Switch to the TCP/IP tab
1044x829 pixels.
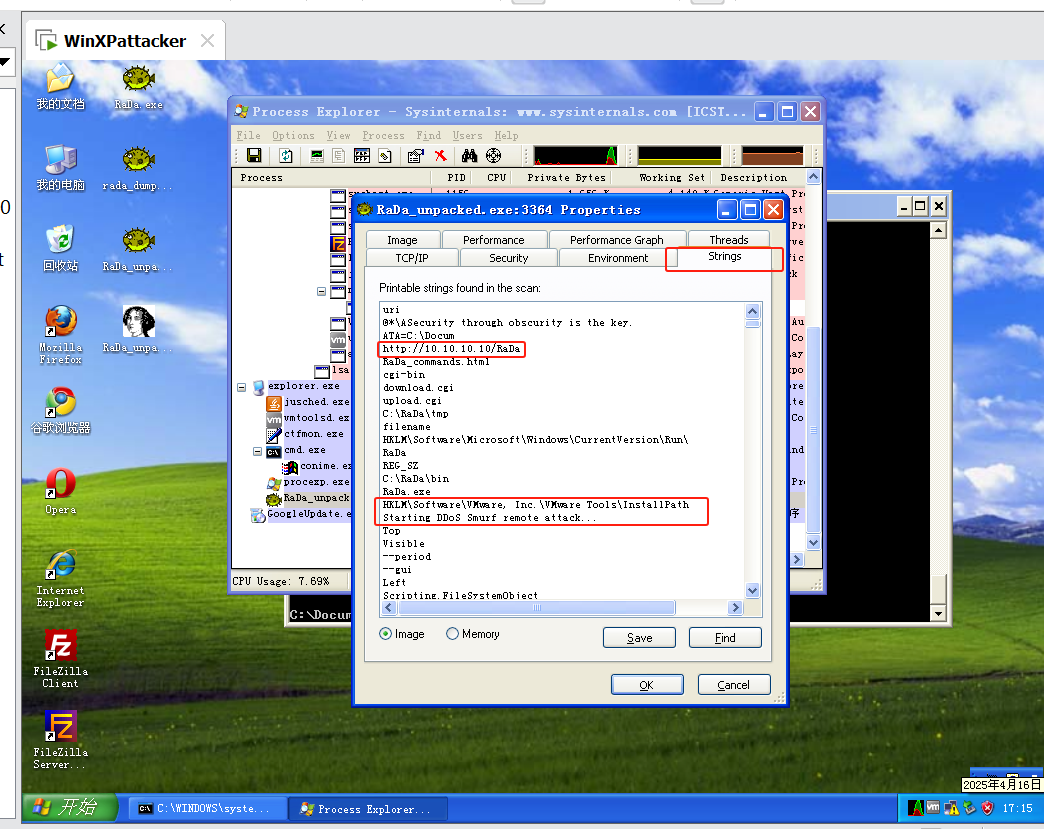pos(412,258)
